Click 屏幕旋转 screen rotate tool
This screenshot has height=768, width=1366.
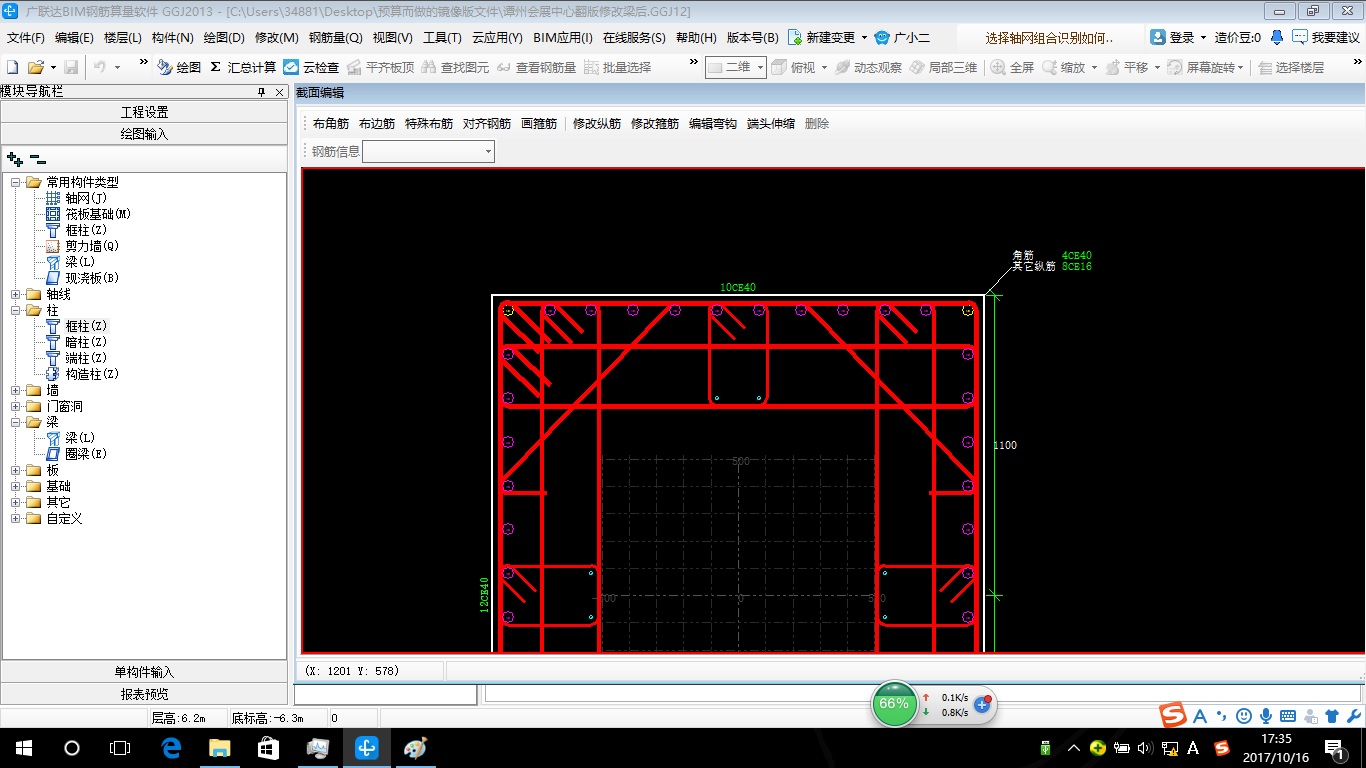(1201, 67)
